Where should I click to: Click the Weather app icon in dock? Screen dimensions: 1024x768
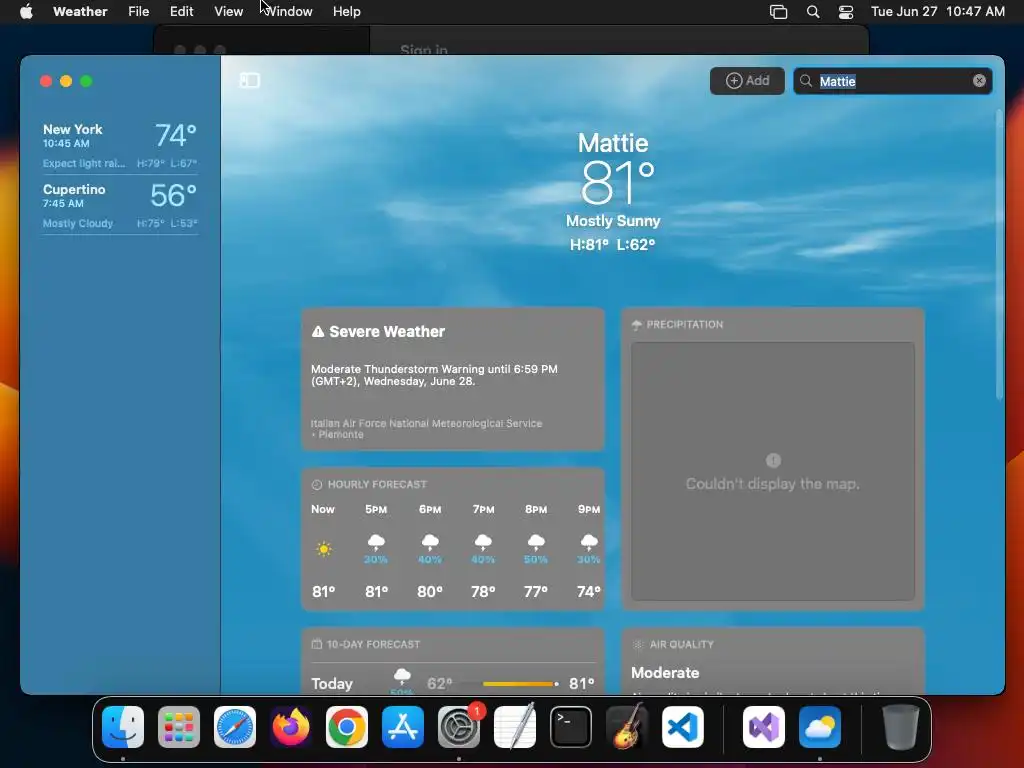point(820,727)
